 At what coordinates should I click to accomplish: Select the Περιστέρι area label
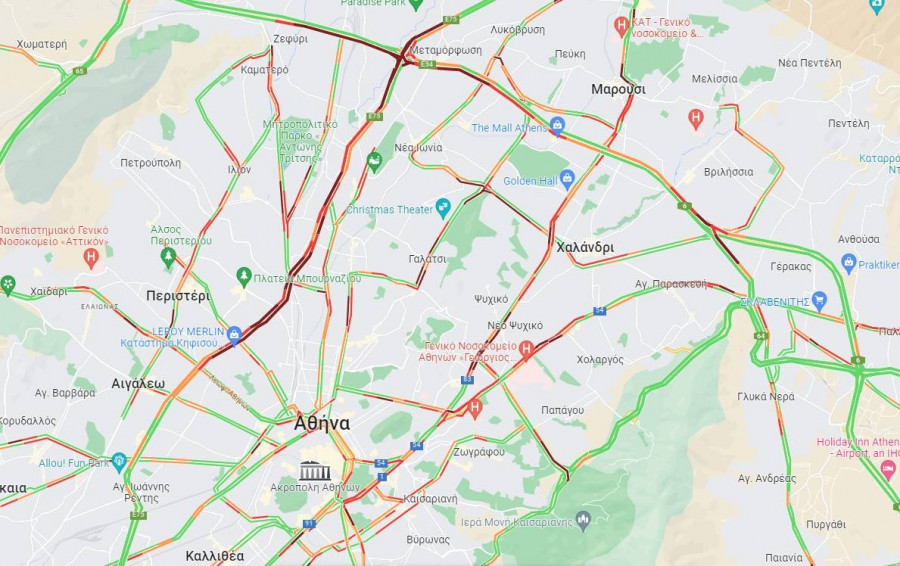coord(178,296)
